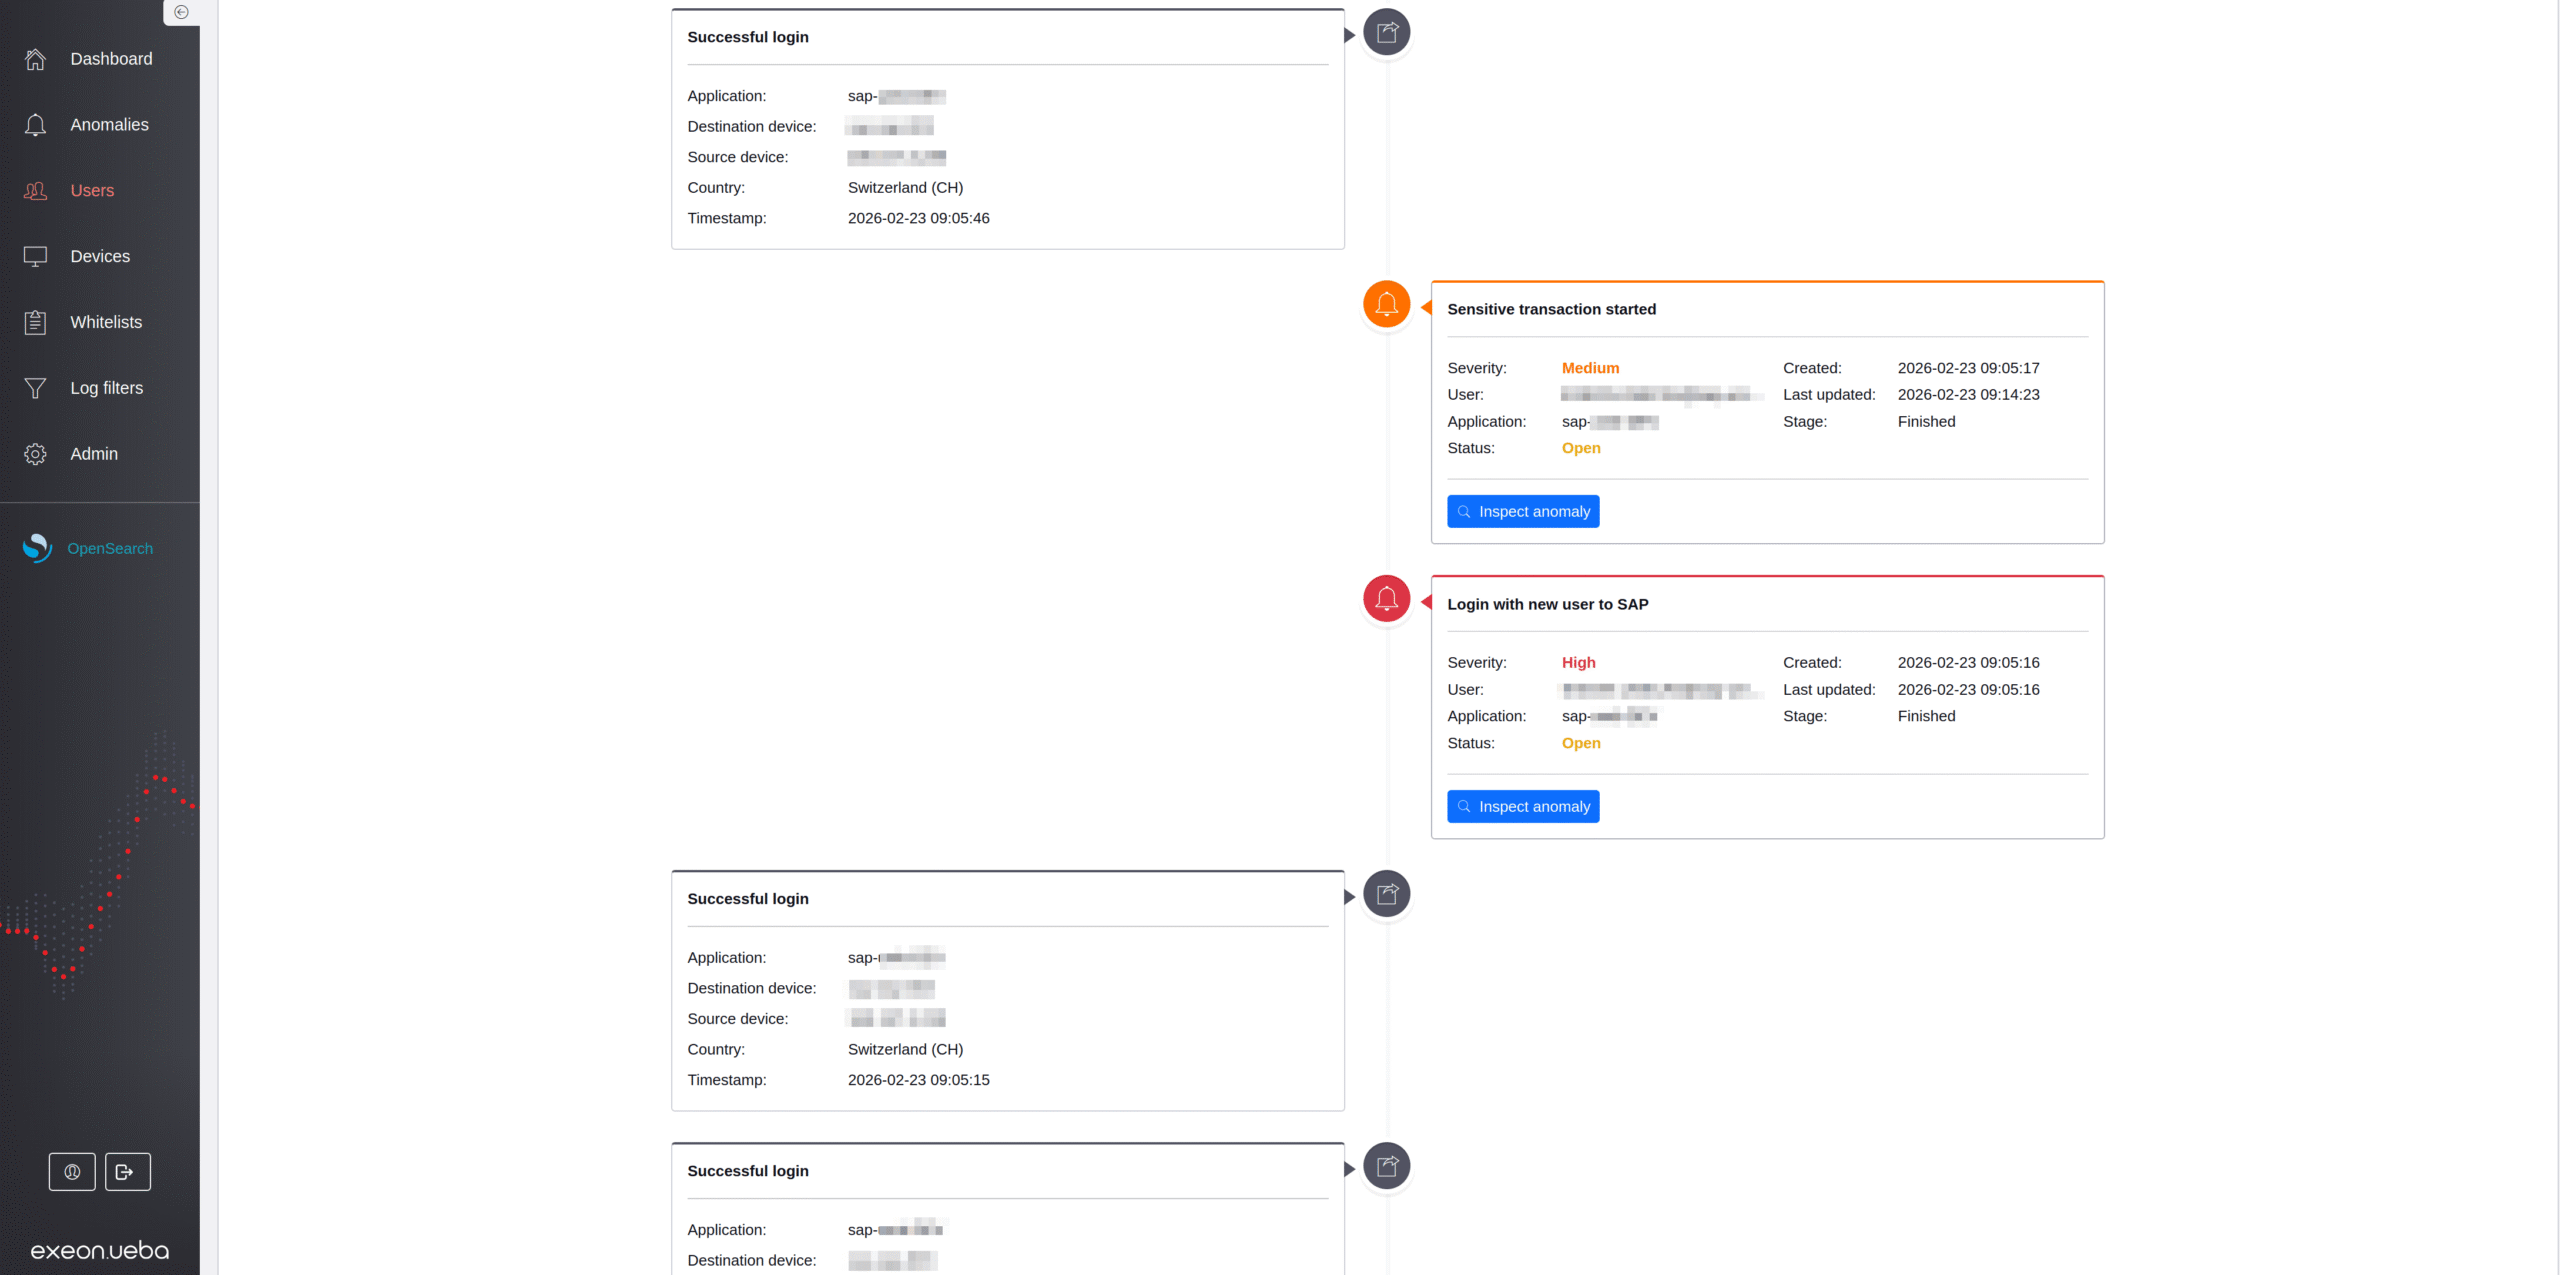Click the orange bell timeline marker
The height and width of the screenshot is (1275, 2560).
(1386, 304)
